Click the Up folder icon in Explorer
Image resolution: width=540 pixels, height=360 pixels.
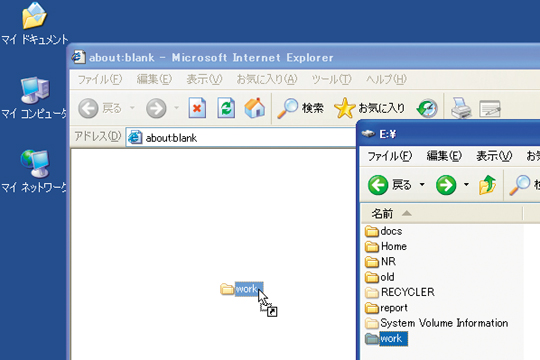click(x=487, y=185)
